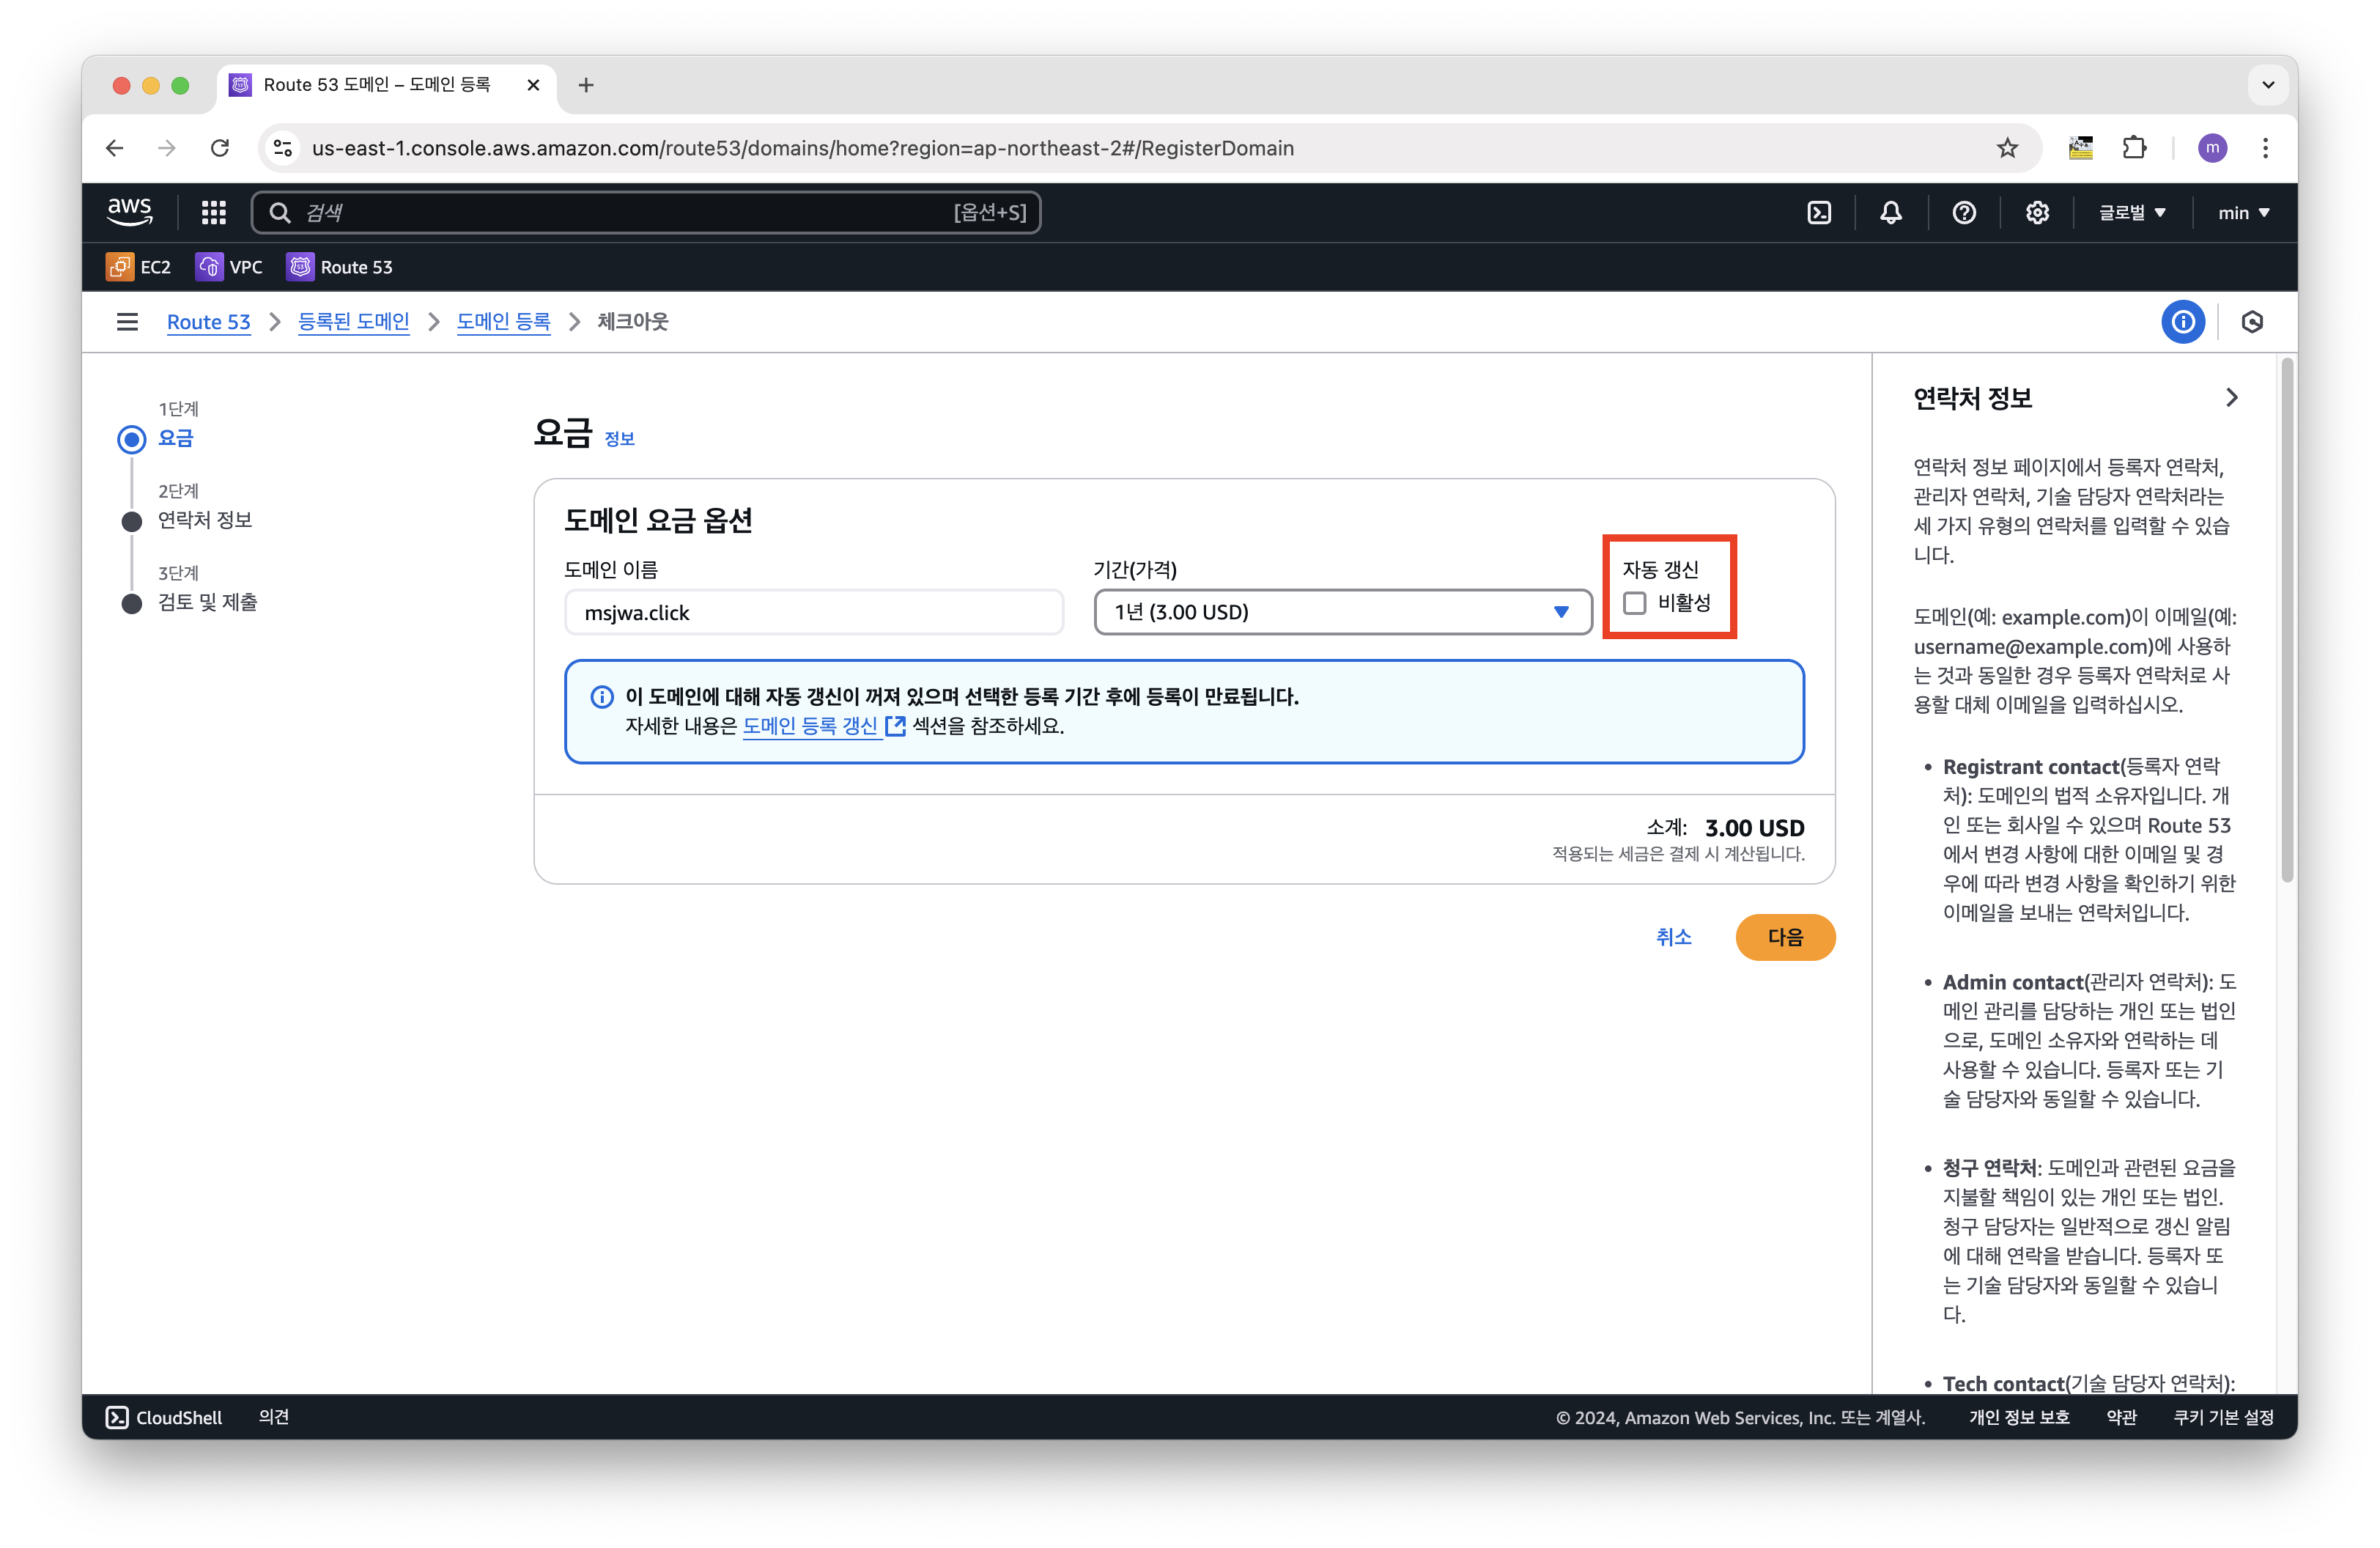This screenshot has width=2380, height=1548.
Task: Open the notifications bell
Action: point(1890,212)
